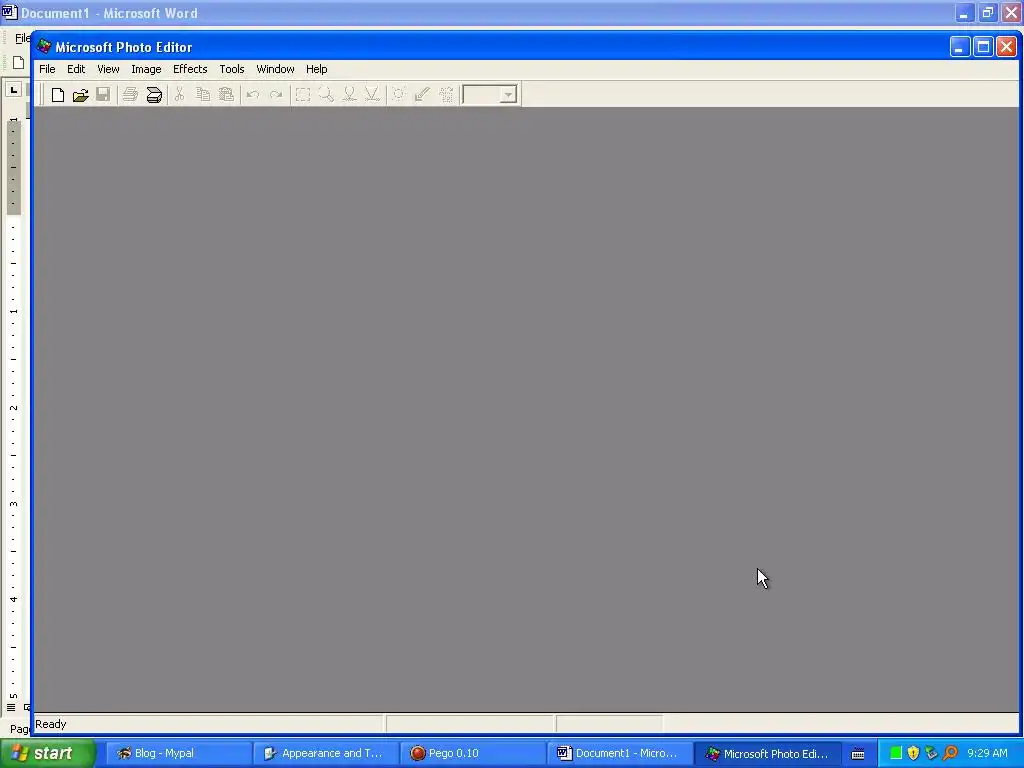Click the orange magnifier tray icon
The height and width of the screenshot is (768, 1024).
pos(950,754)
